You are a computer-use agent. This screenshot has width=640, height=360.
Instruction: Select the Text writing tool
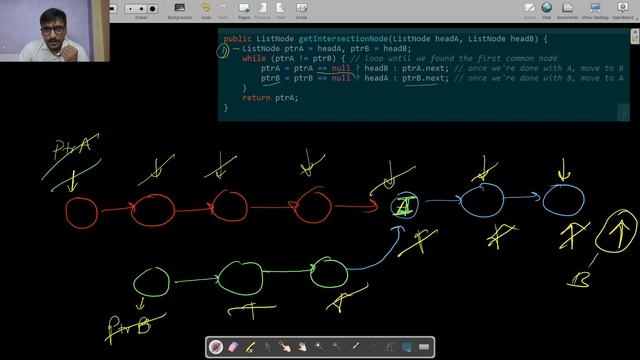pos(389,347)
